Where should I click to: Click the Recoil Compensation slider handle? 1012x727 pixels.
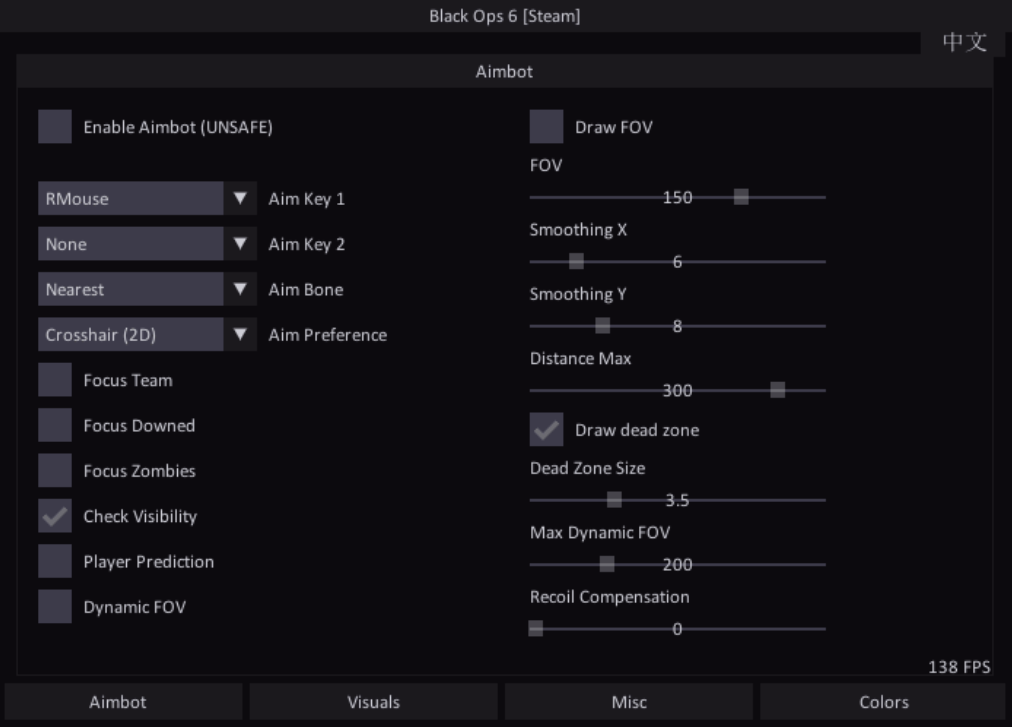(536, 629)
